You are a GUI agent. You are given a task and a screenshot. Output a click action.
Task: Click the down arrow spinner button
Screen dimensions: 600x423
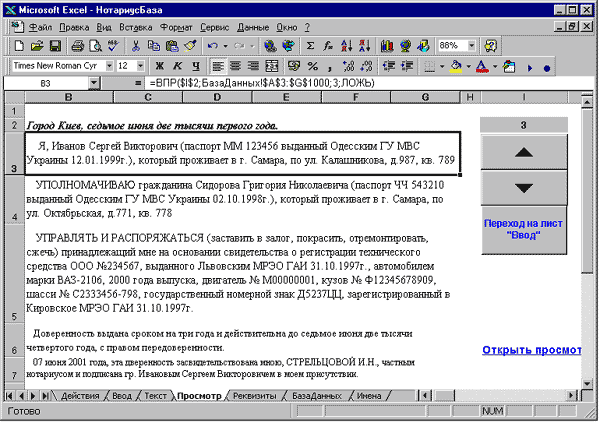click(x=524, y=188)
